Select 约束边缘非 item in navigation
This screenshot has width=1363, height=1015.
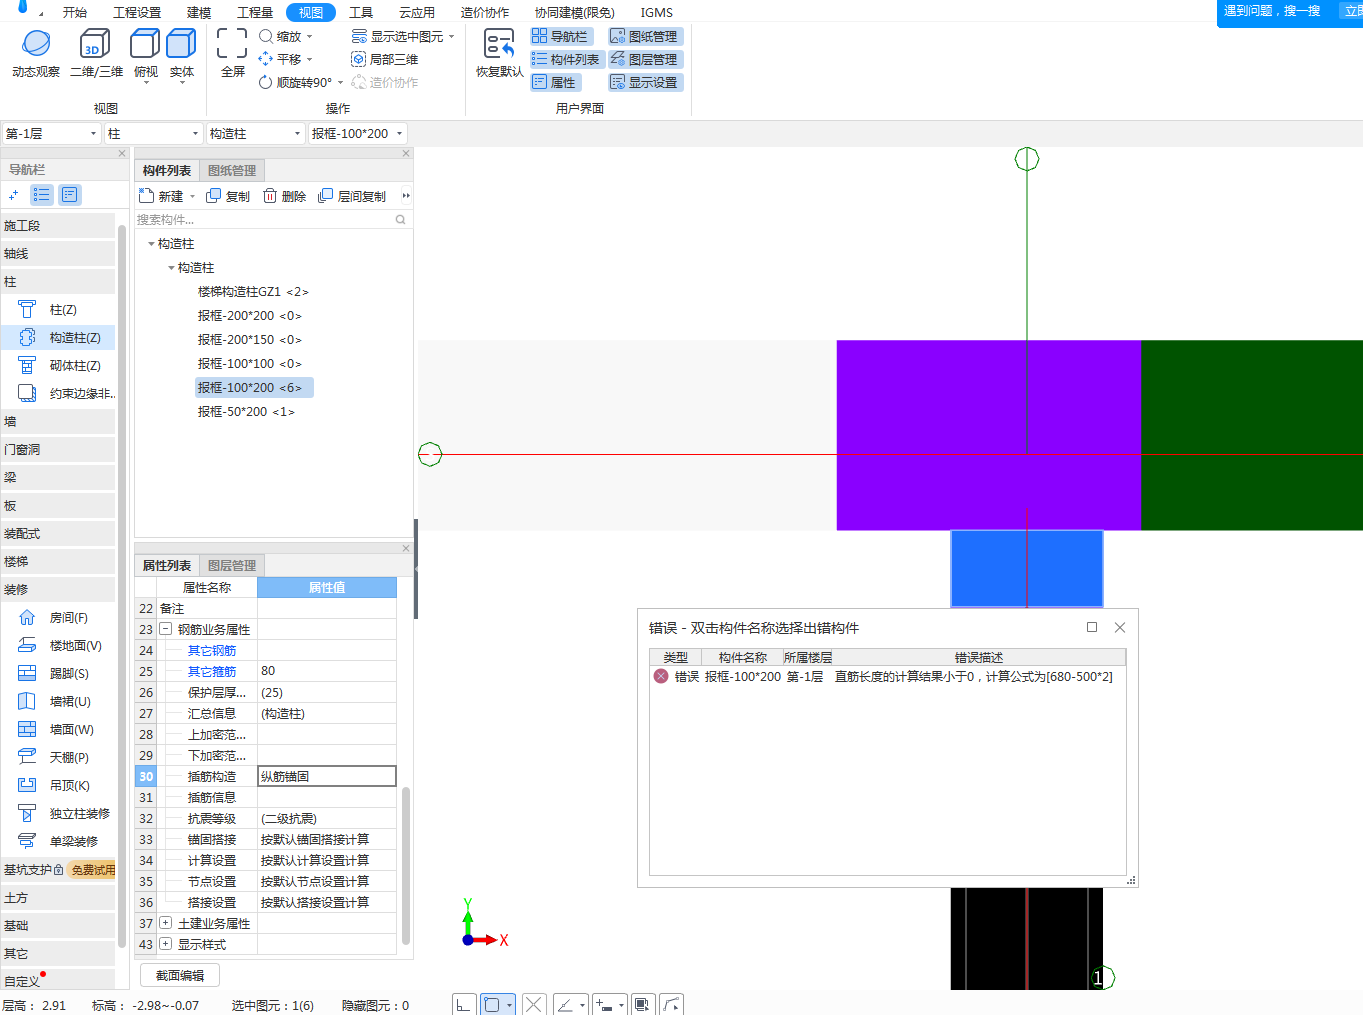pyautogui.click(x=58, y=394)
